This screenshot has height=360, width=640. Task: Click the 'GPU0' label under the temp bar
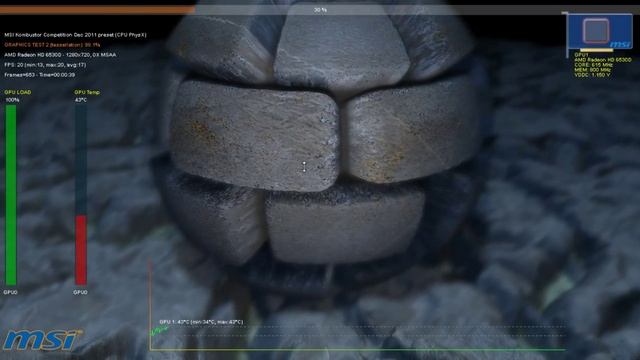pos(80,292)
